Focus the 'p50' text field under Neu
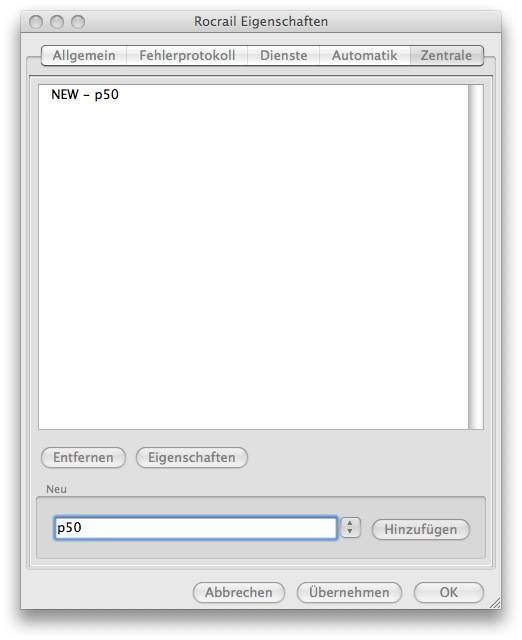 click(195, 528)
